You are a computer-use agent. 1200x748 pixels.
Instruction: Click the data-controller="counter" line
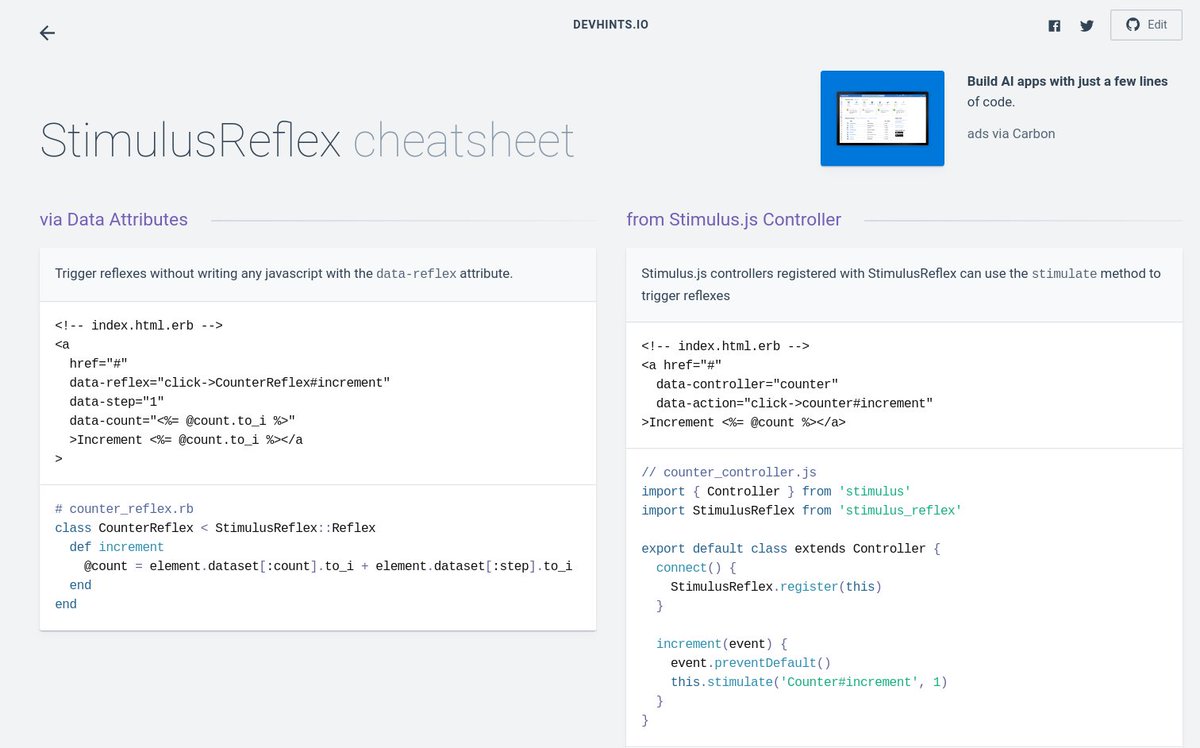747,384
